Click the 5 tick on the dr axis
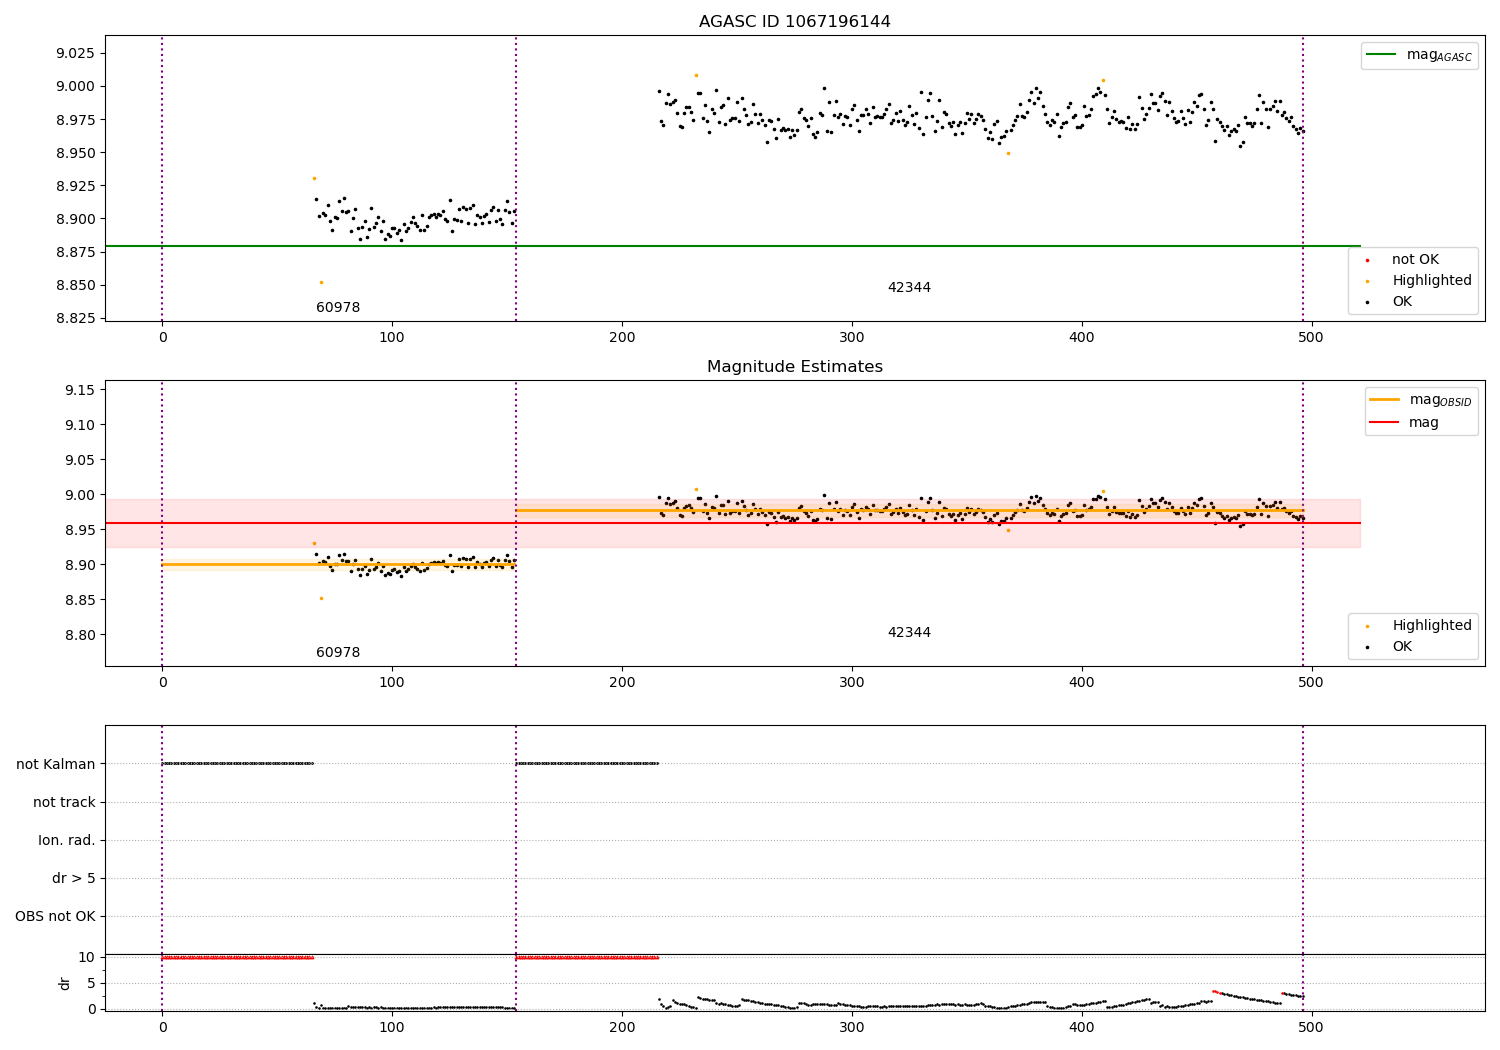Viewport: 1500px width, 1050px height. pos(91,983)
